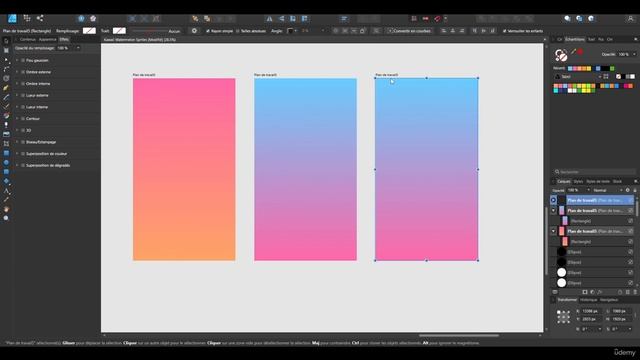Viewport: 640px width, 360px height.
Task: Click the mask layer icon in Calques panel
Action: click(x=585, y=292)
